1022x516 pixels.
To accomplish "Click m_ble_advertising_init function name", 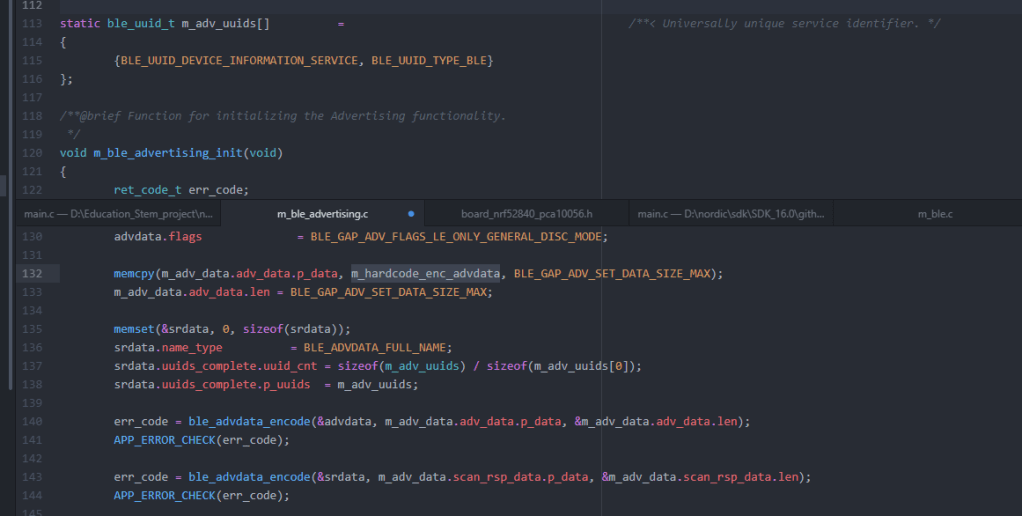I will click(167, 153).
